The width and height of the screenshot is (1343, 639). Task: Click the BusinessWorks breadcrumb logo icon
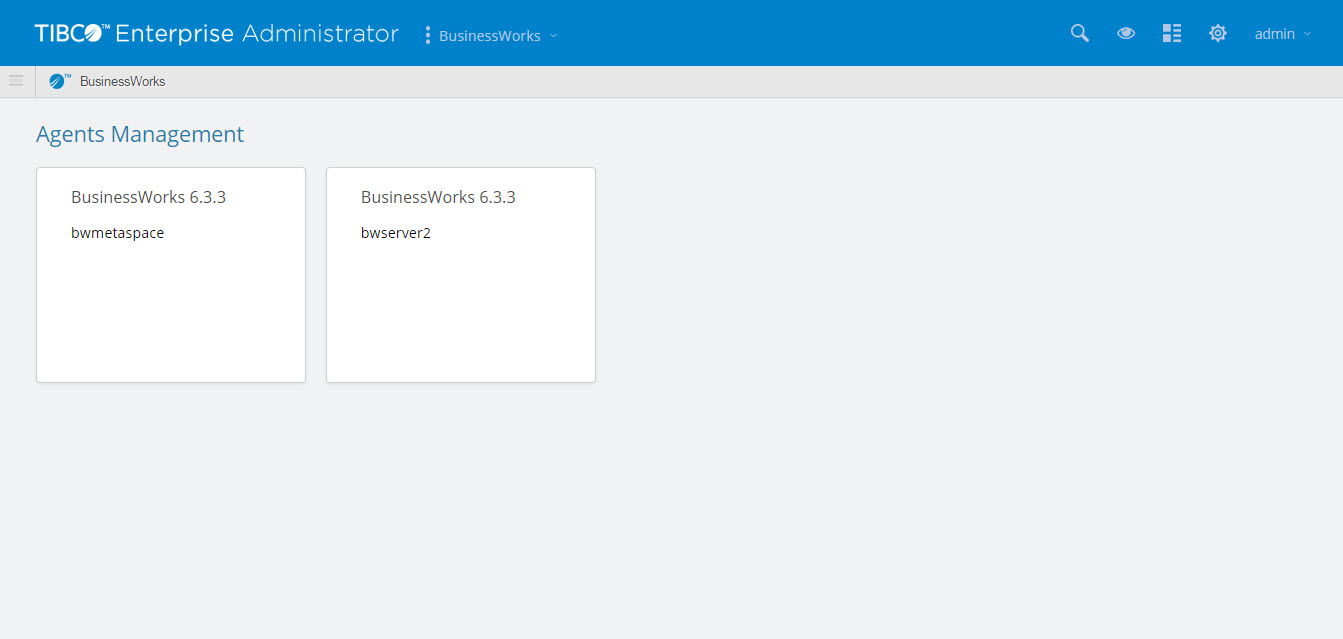tap(60, 81)
